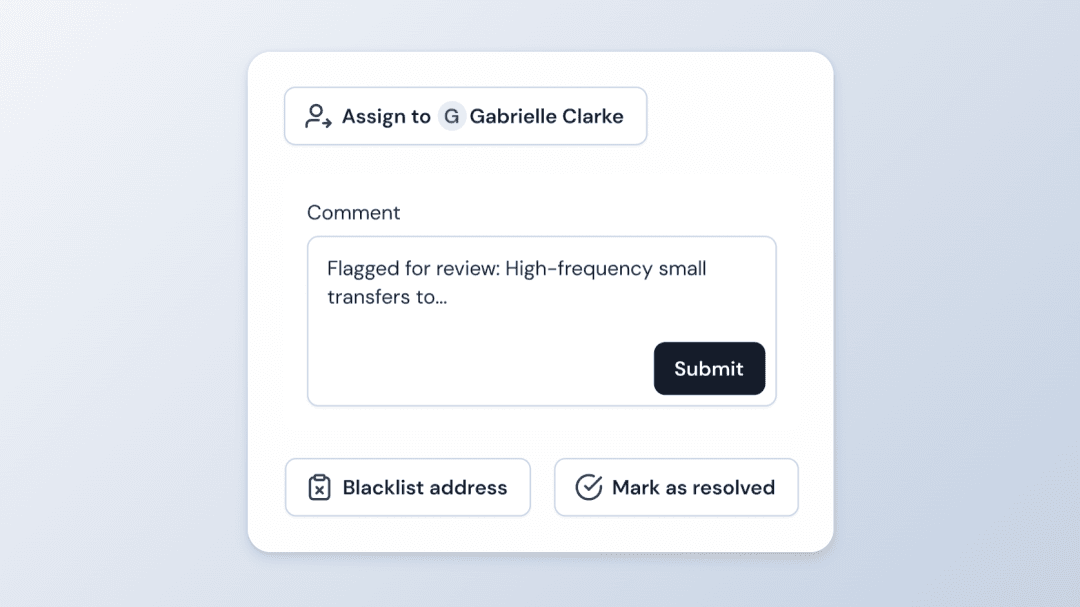
Task: Submit the comment
Action: [709, 369]
